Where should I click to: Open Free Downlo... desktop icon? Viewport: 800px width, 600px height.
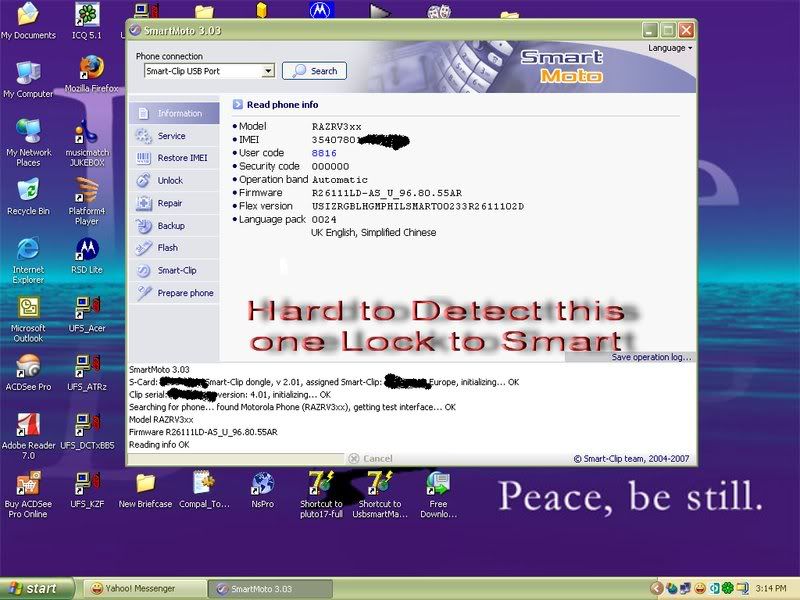point(438,495)
